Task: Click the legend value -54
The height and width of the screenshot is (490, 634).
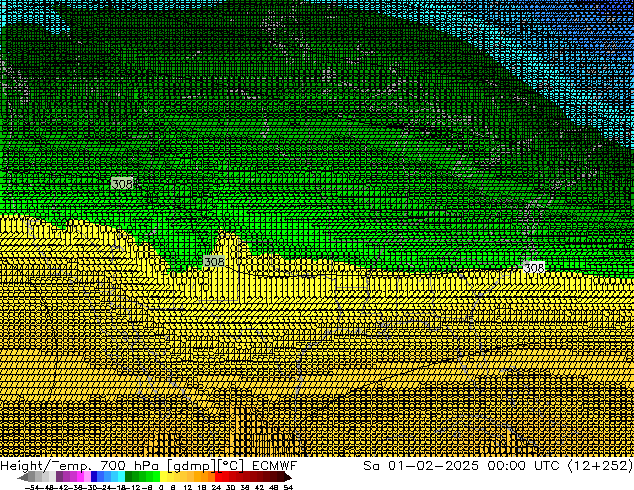Action: coord(32,487)
